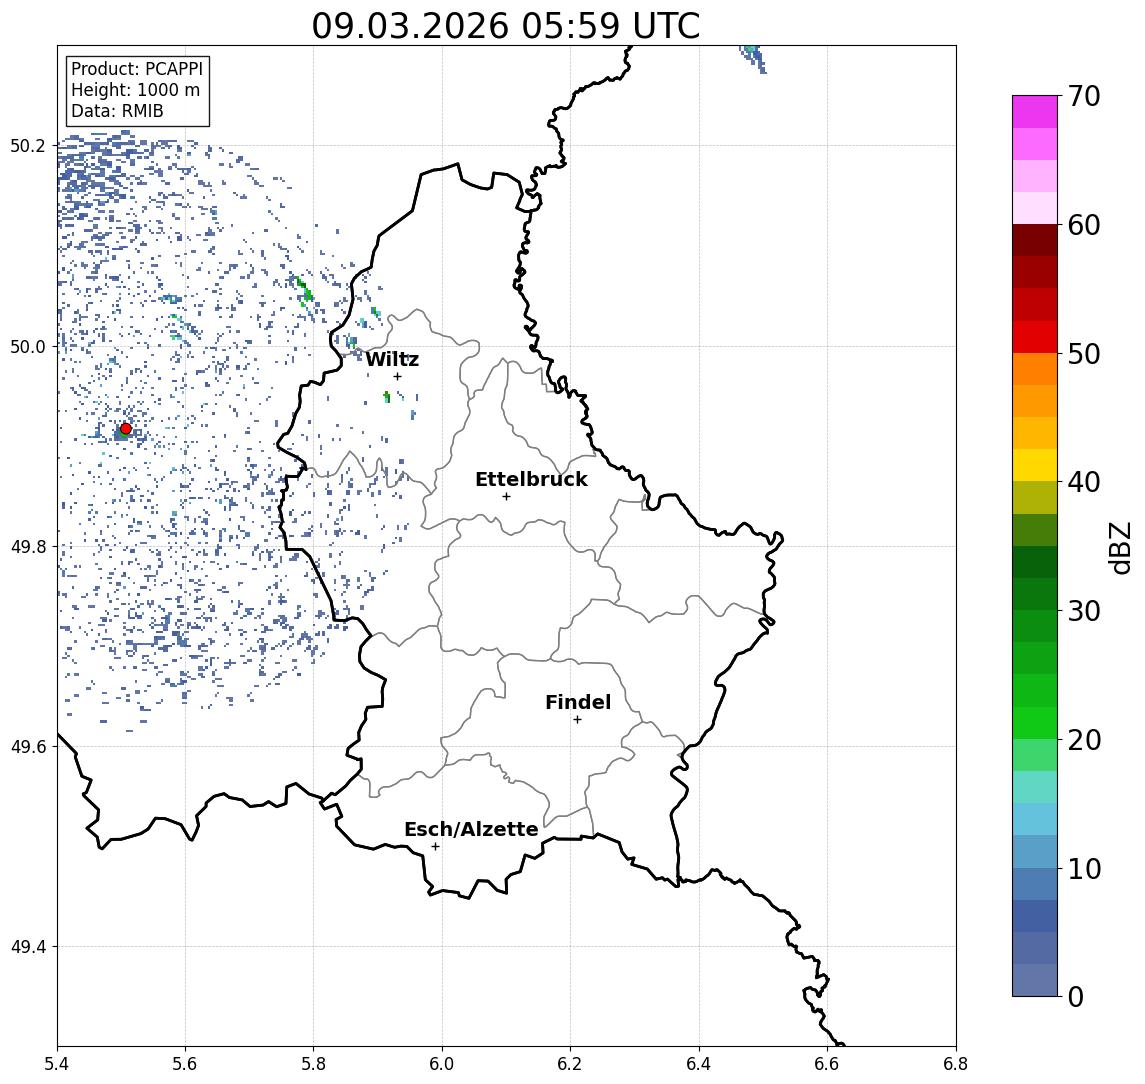Screen dimensions: 1145x1084
Task: Click the Product: PCAPPI text
Action: pyautogui.click(x=137, y=69)
